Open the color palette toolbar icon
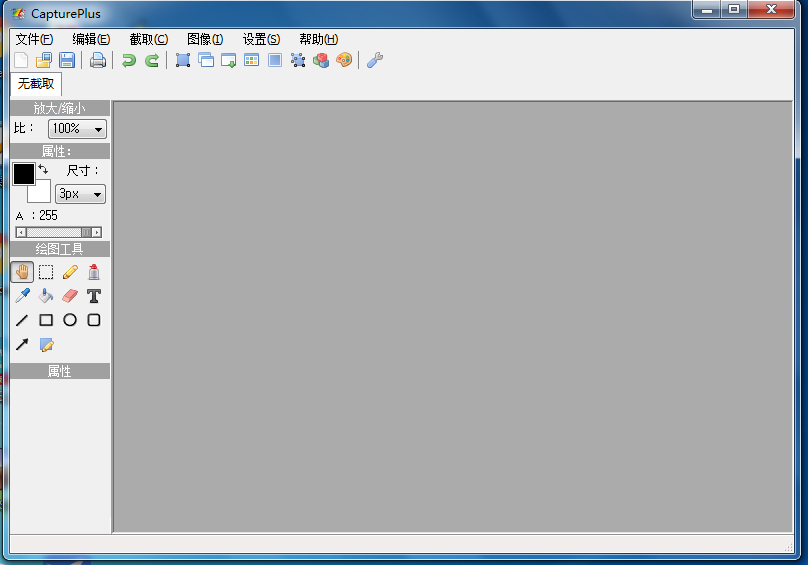 (344, 60)
